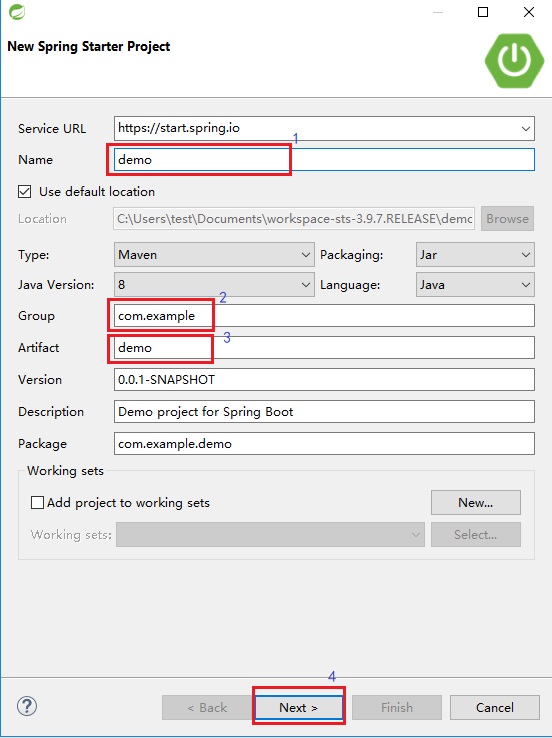Image resolution: width=552 pixels, height=738 pixels.
Task: Expand the Service URL dropdown arrow
Action: [526, 128]
